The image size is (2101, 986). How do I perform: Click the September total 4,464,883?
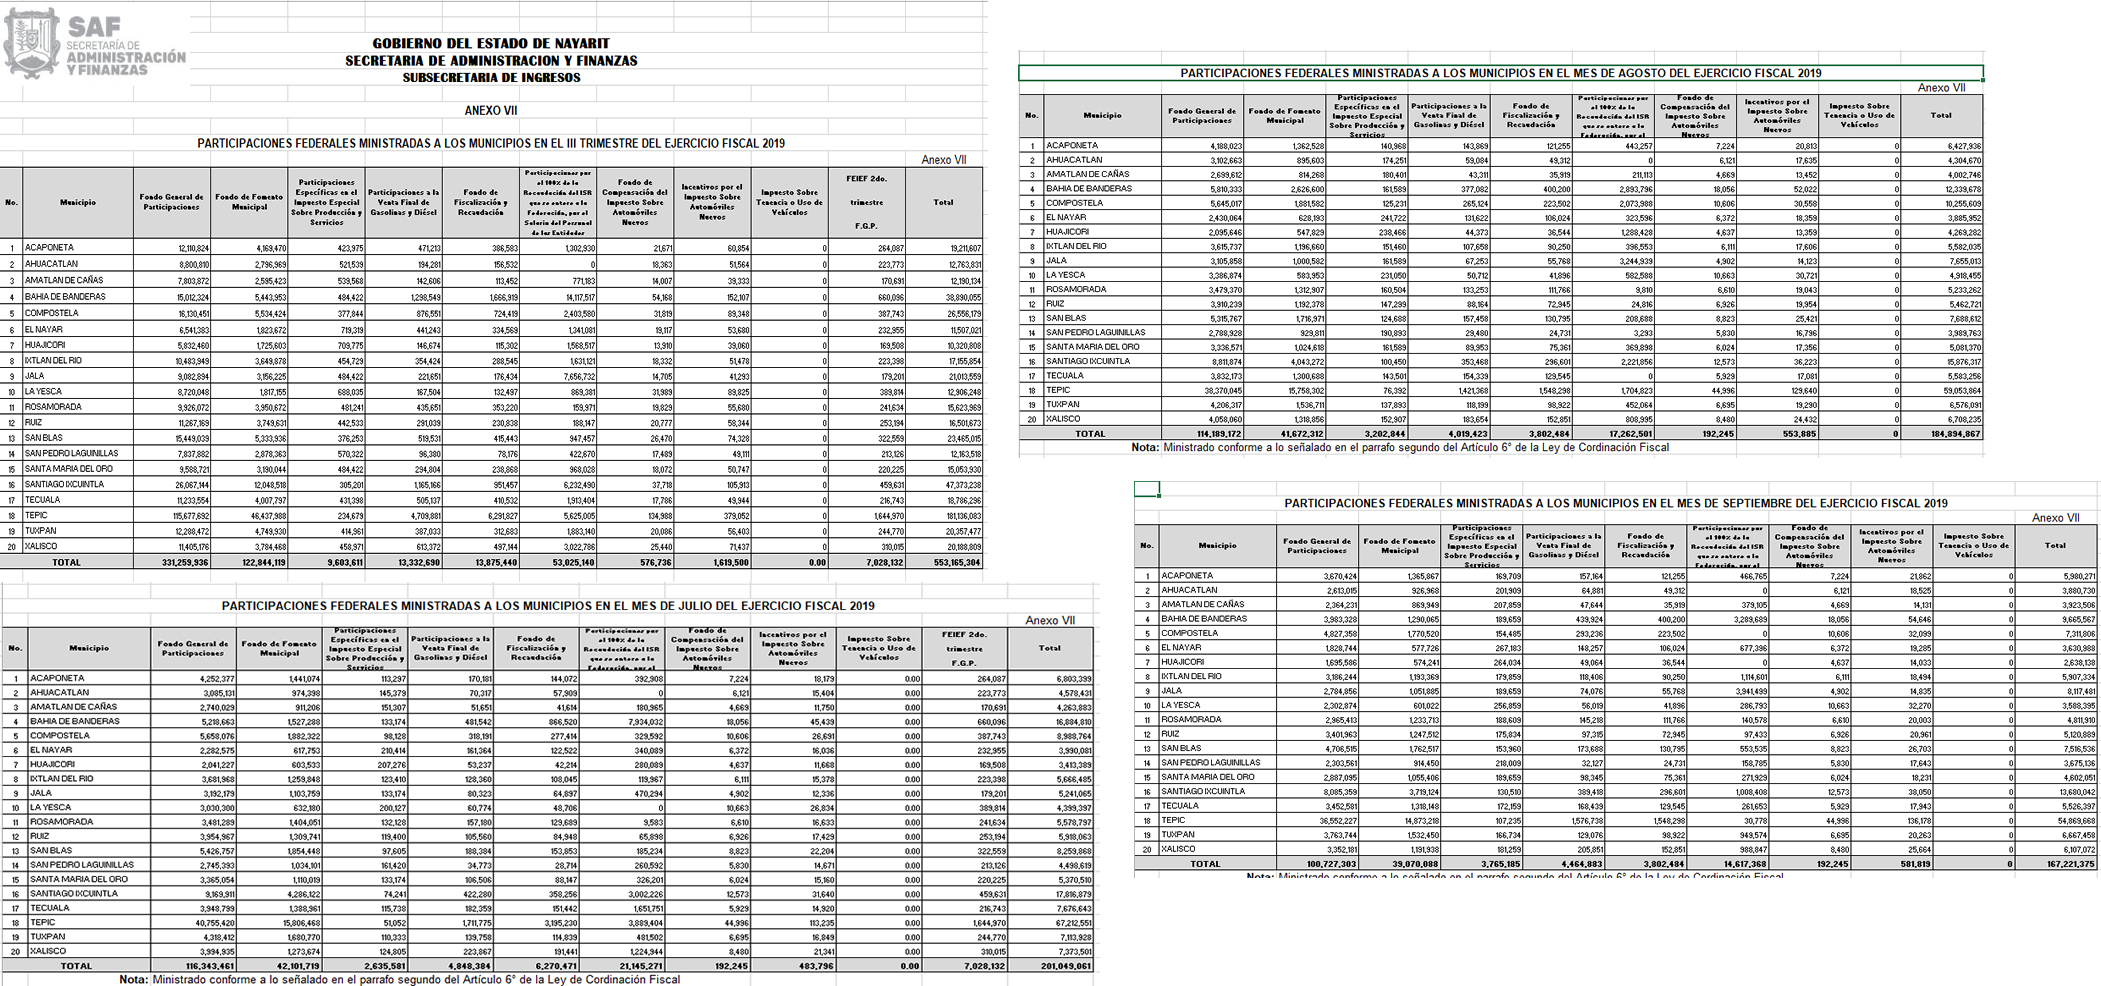1564,864
